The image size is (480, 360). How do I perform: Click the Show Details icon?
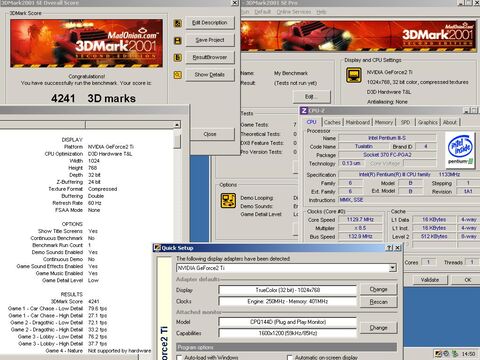[x=178, y=75]
